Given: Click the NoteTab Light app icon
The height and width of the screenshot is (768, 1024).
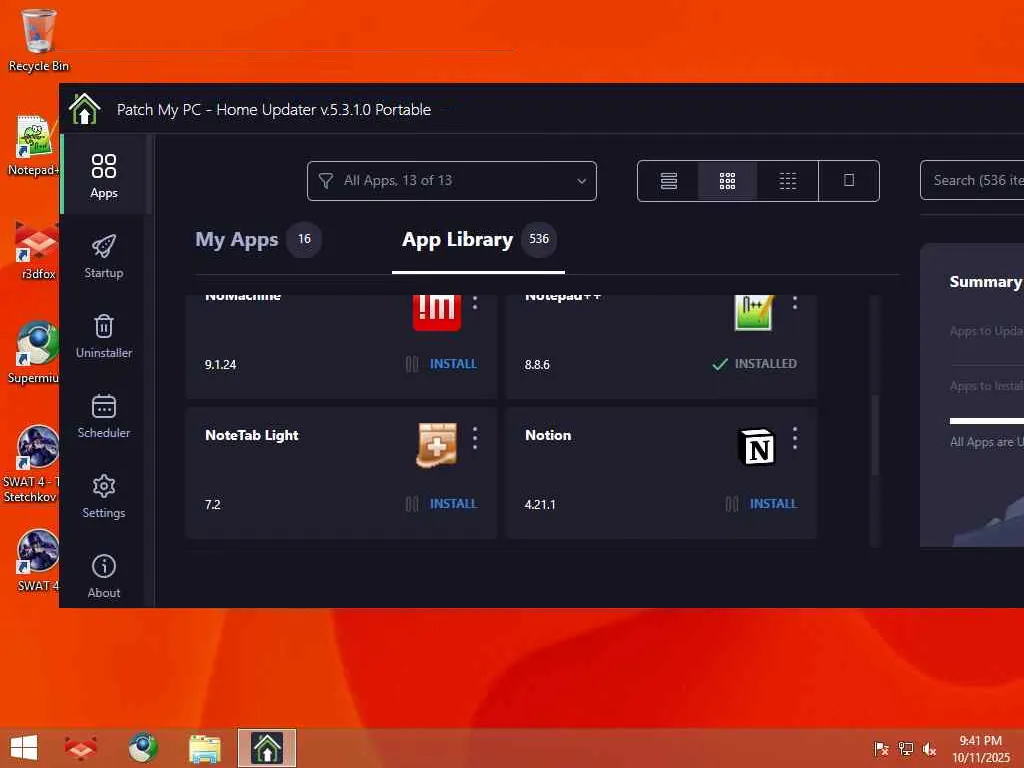Looking at the screenshot, I should point(437,445).
